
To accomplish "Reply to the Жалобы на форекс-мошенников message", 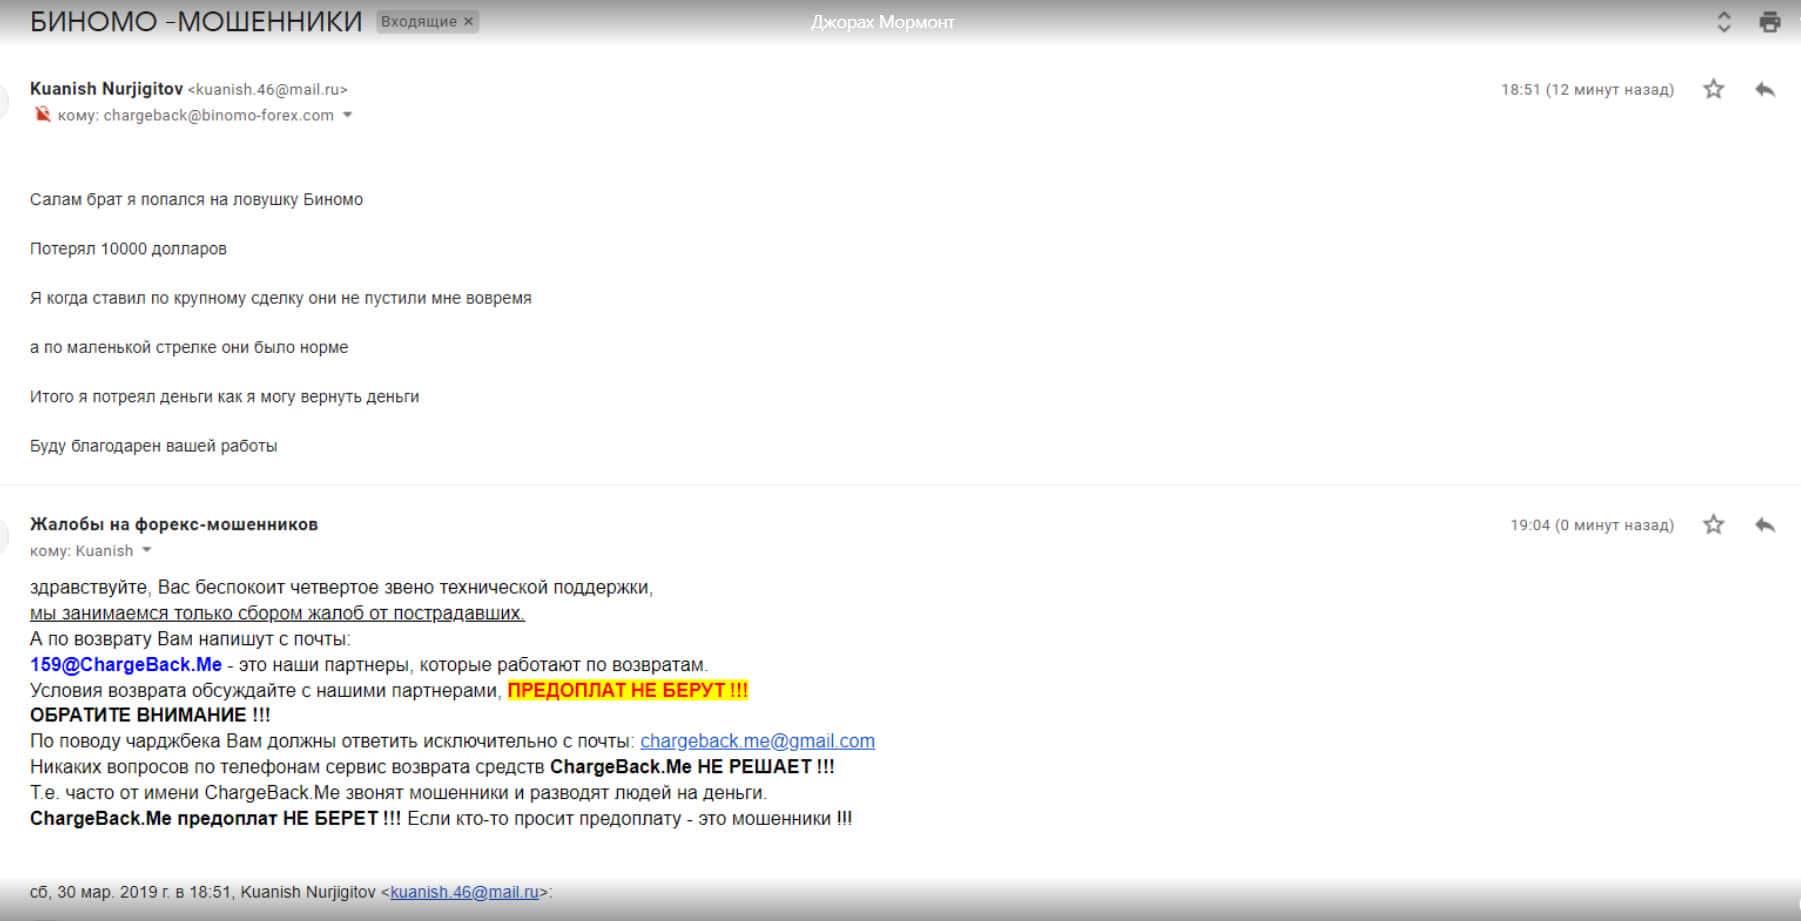I will click(x=1765, y=524).
